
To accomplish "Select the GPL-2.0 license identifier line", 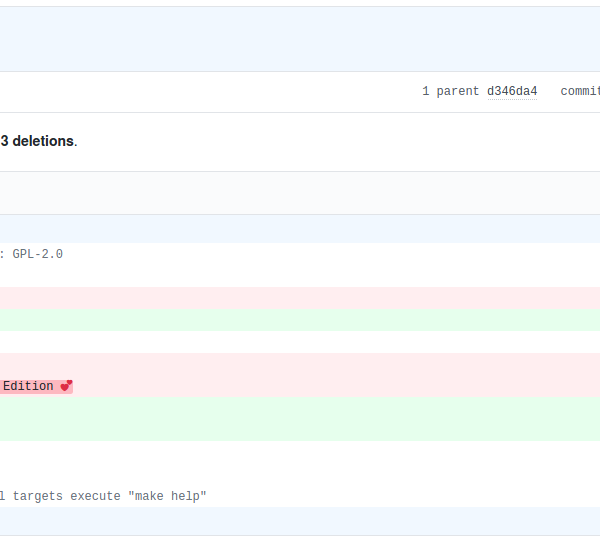I will coord(32,254).
